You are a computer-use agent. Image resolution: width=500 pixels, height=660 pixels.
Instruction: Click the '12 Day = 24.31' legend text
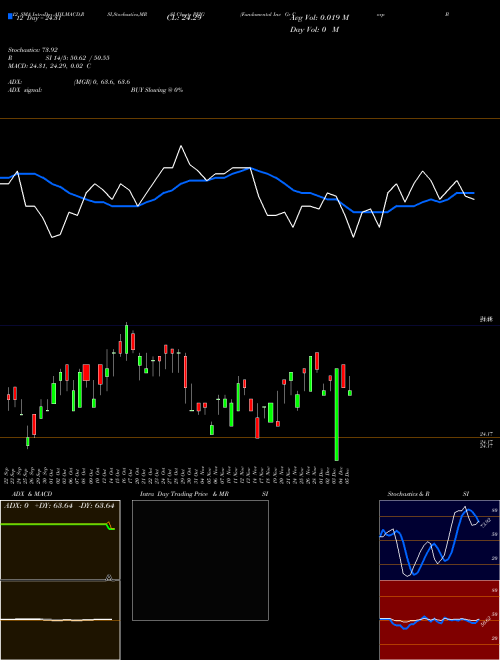click(x=39, y=18)
